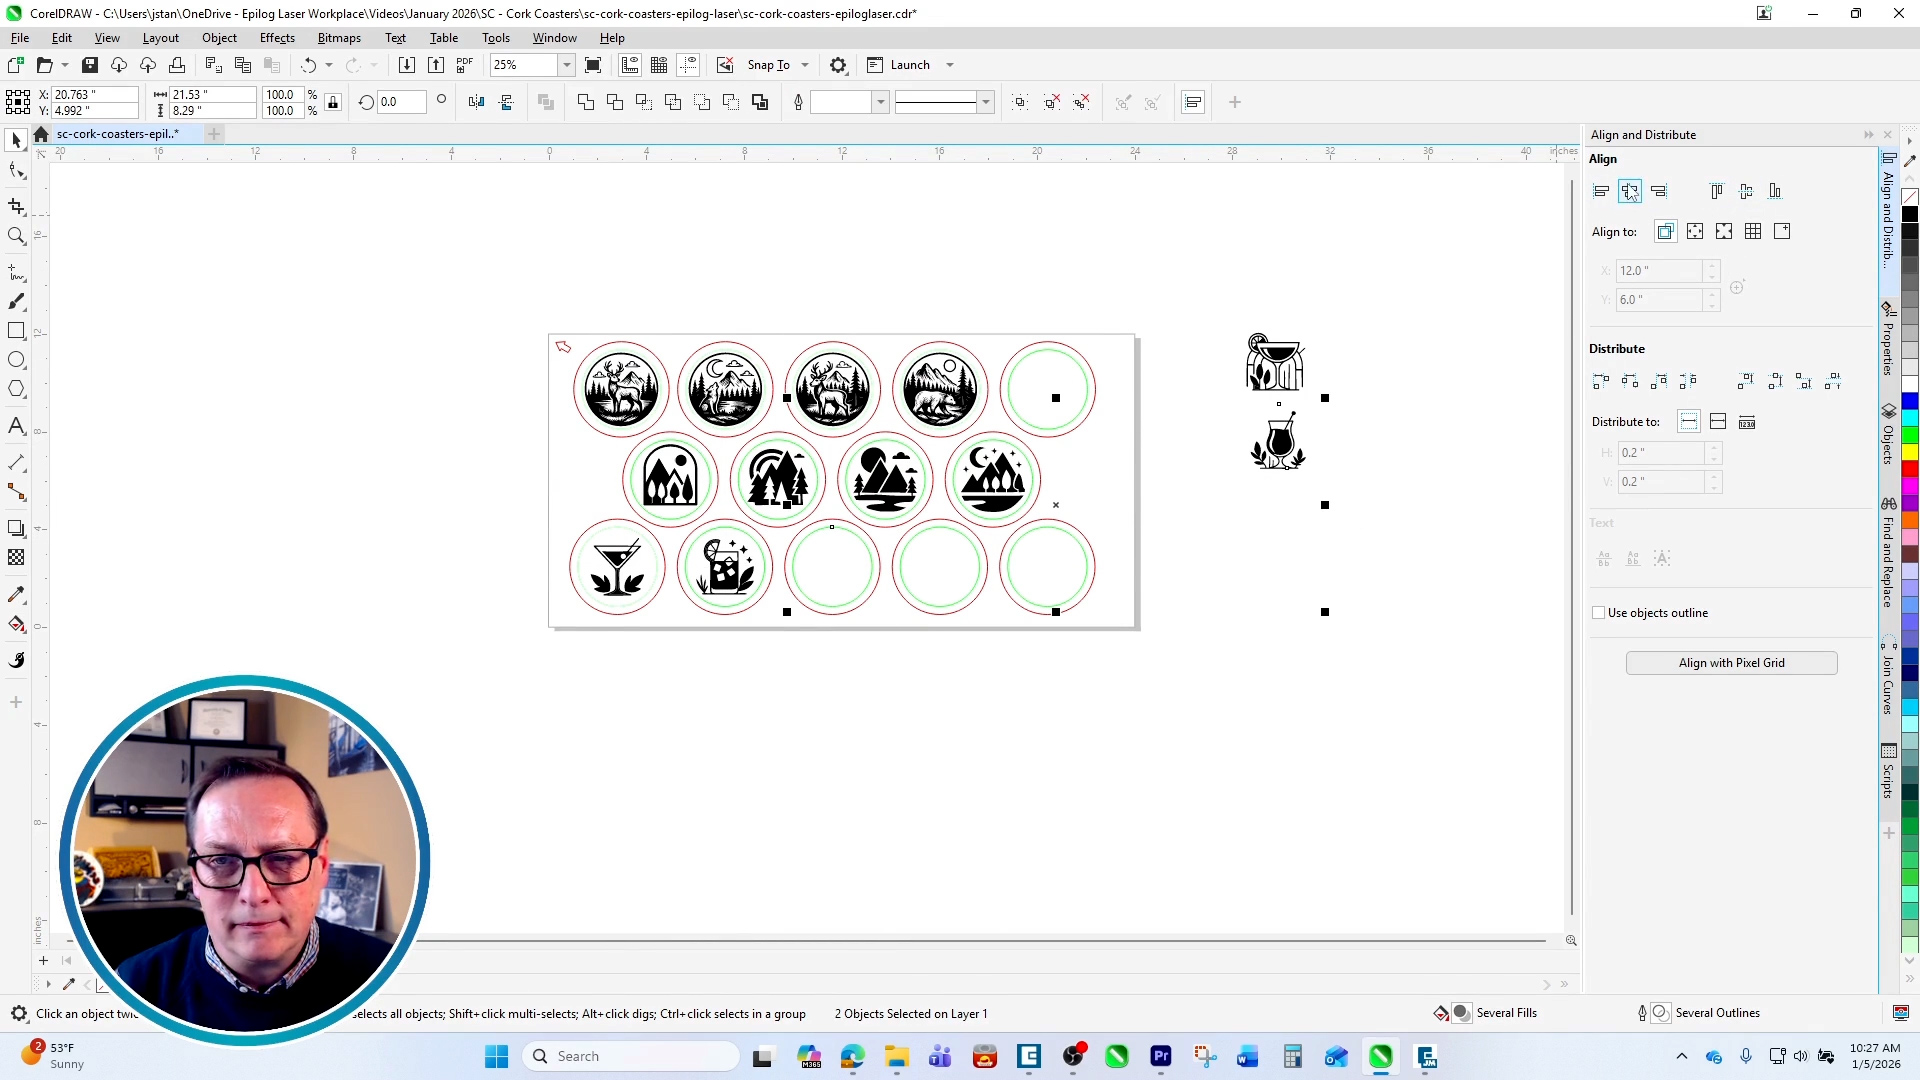Open the Bitmaps menu
Screen dimensions: 1920x1080
(x=339, y=38)
